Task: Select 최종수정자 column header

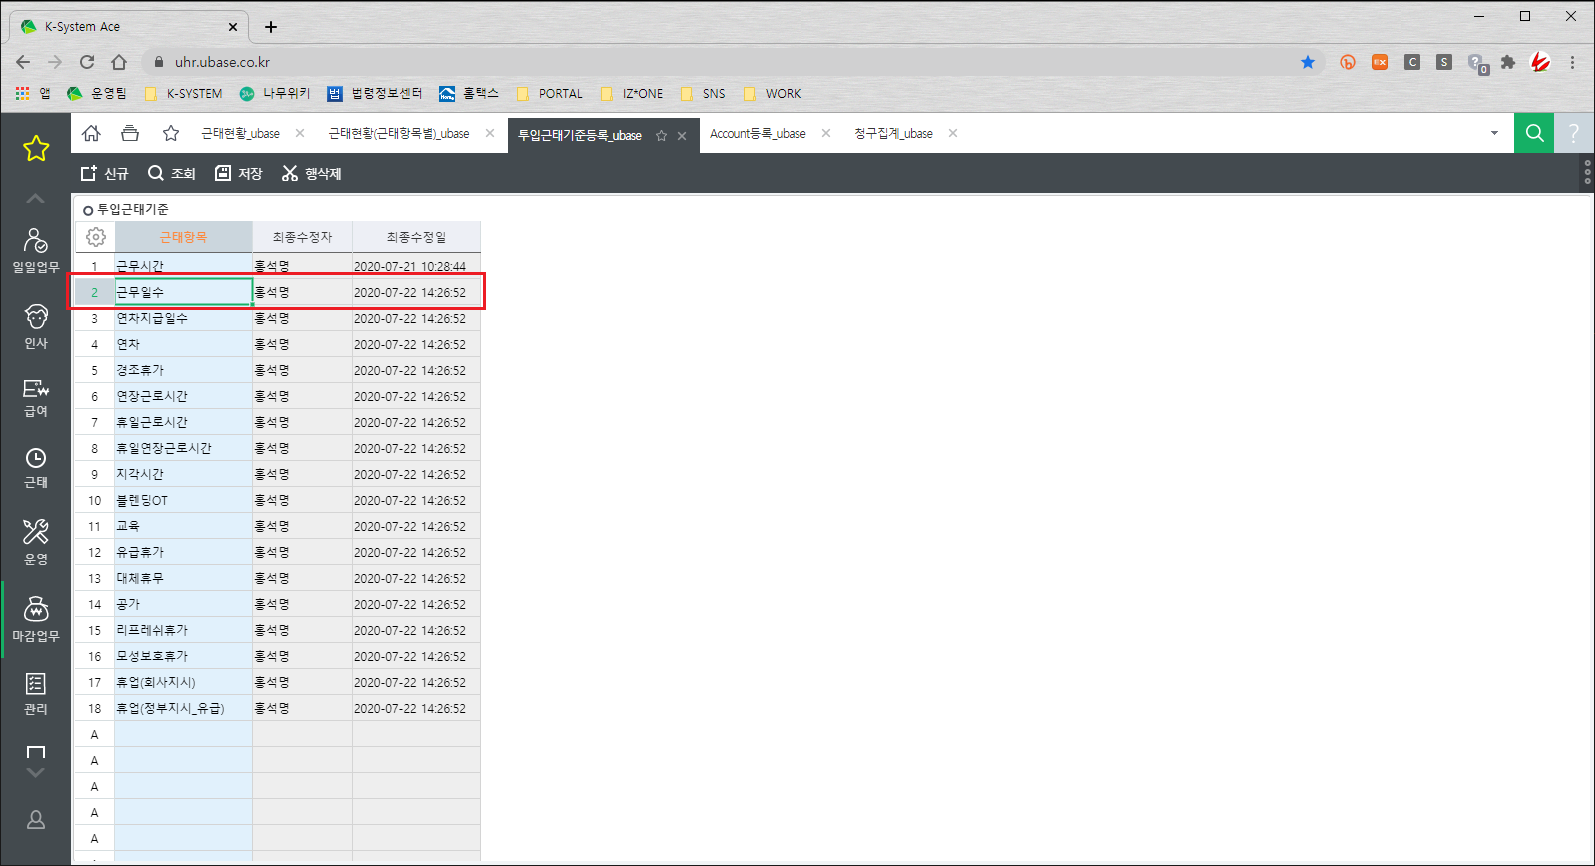Action: (x=303, y=237)
